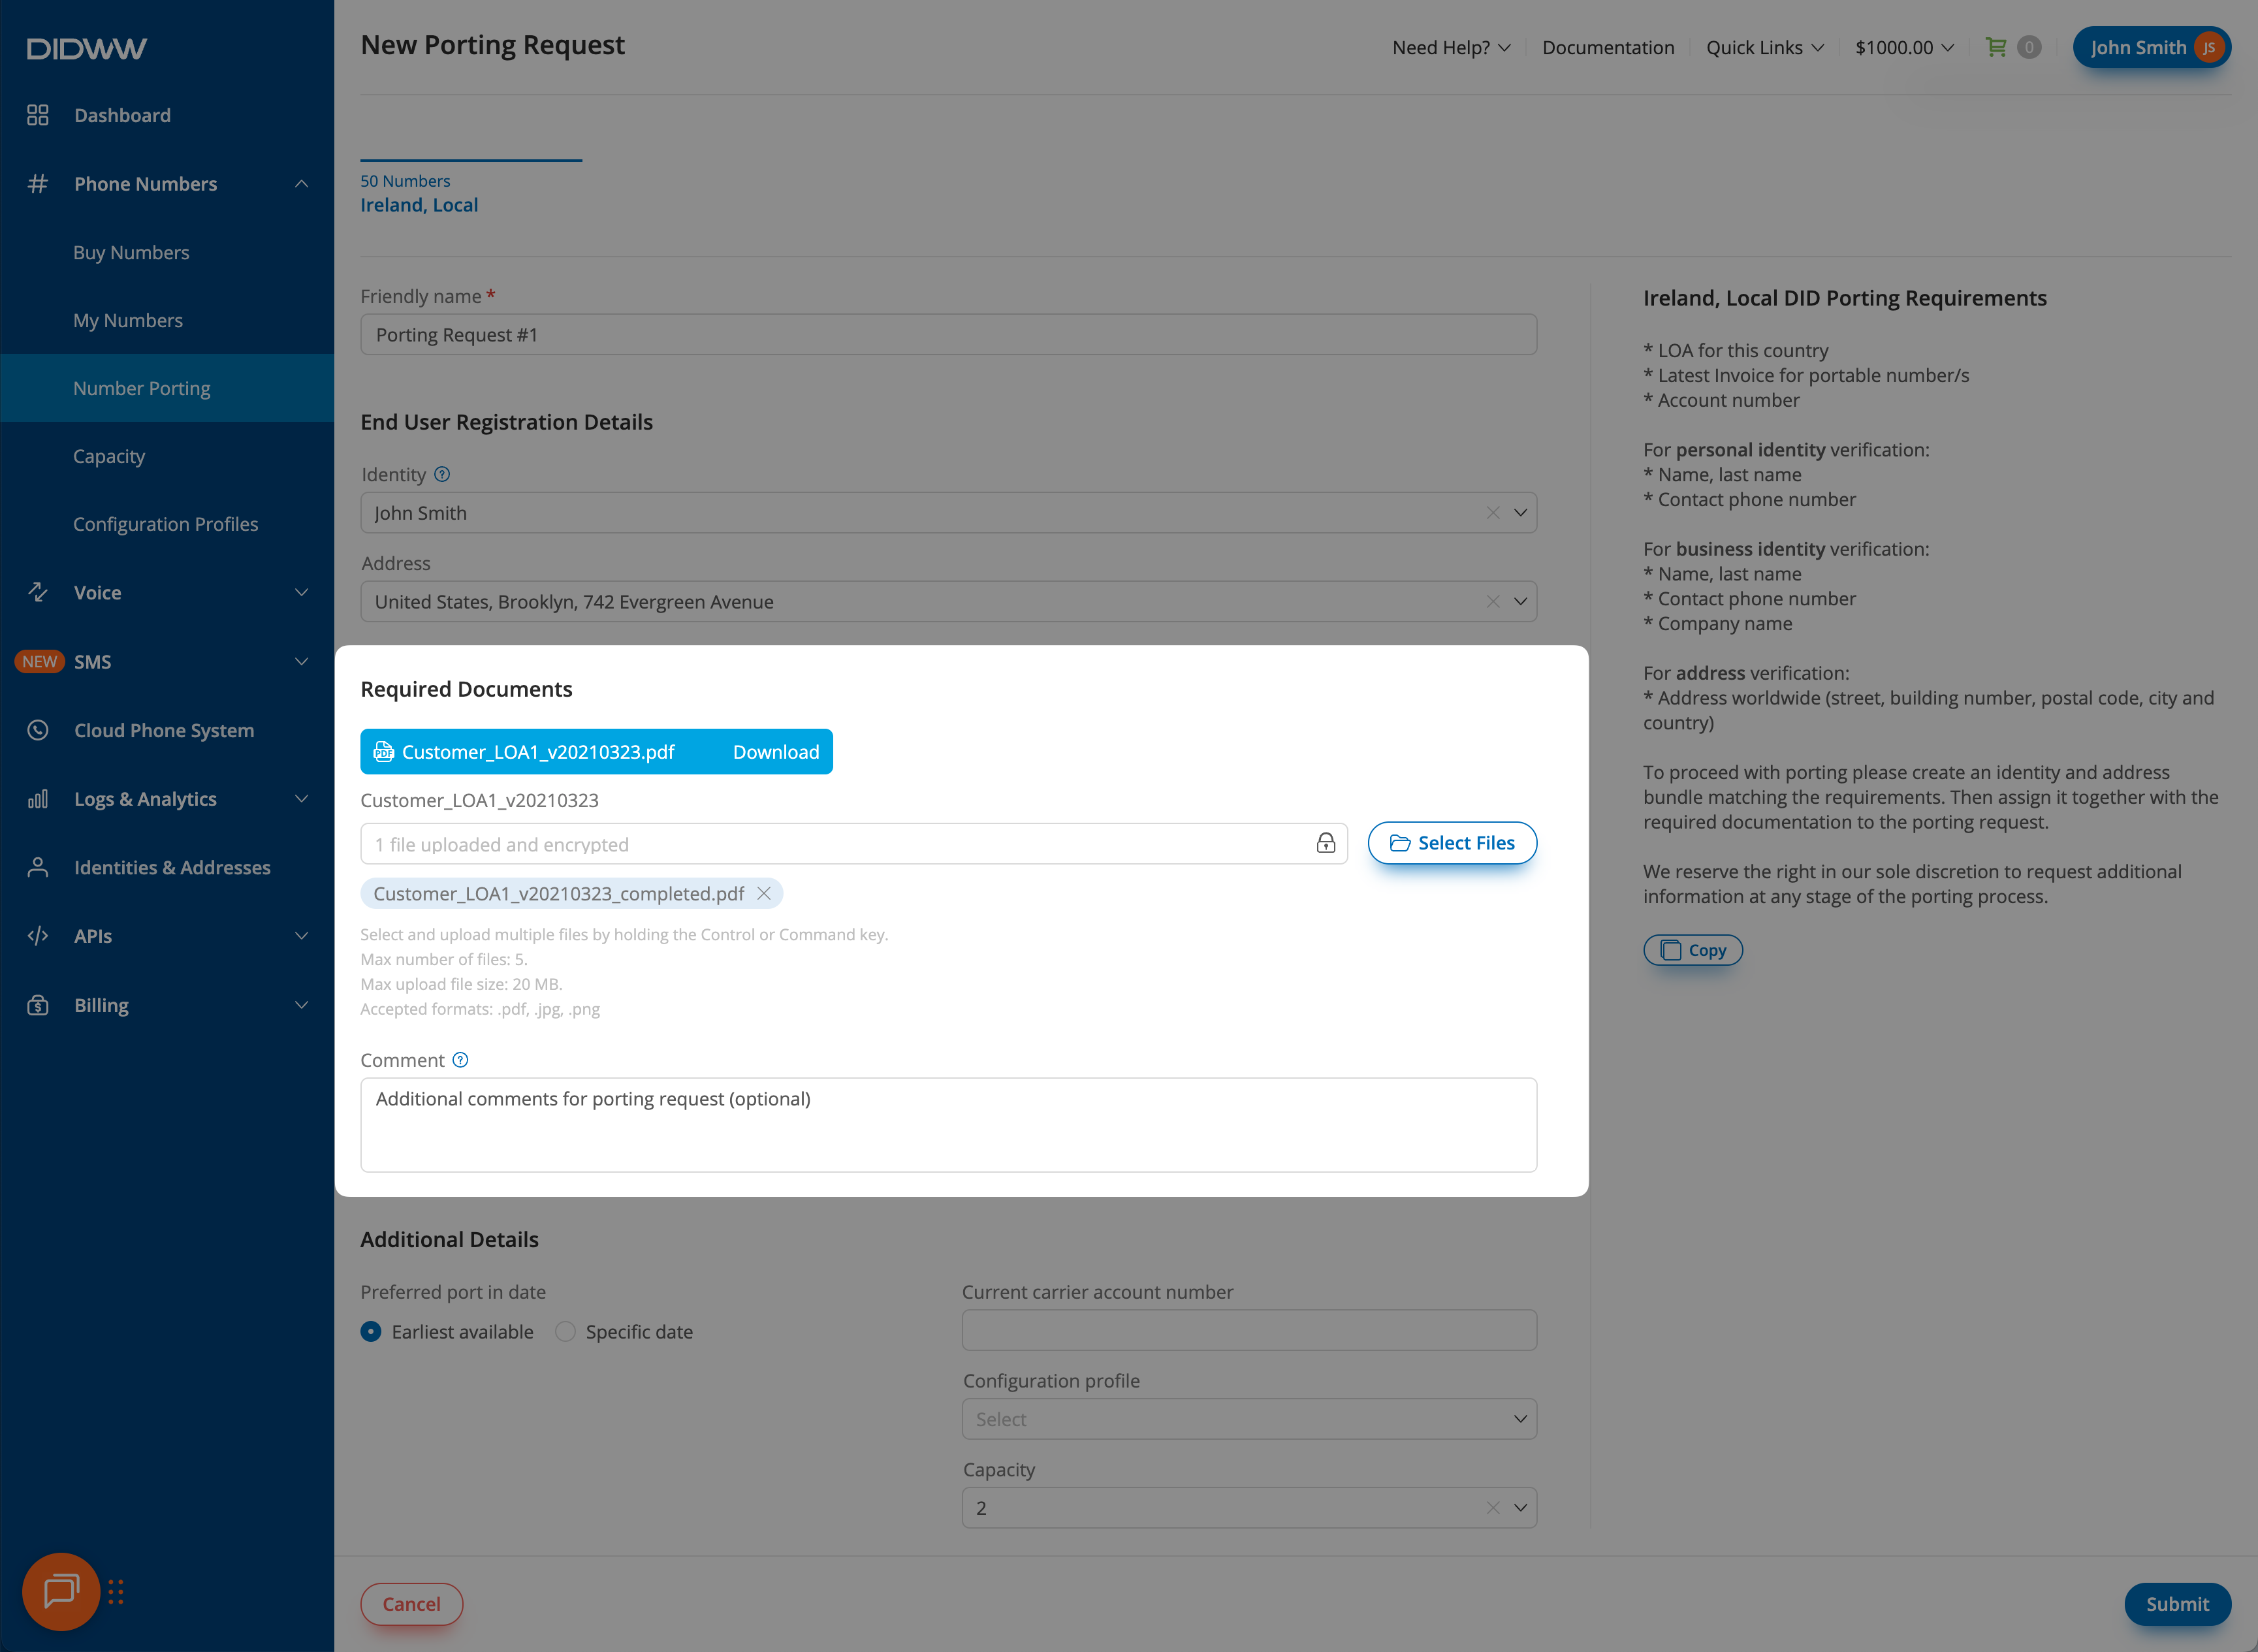Image resolution: width=2258 pixels, height=1652 pixels.
Task: Click the shopping cart icon
Action: pos(1996,47)
